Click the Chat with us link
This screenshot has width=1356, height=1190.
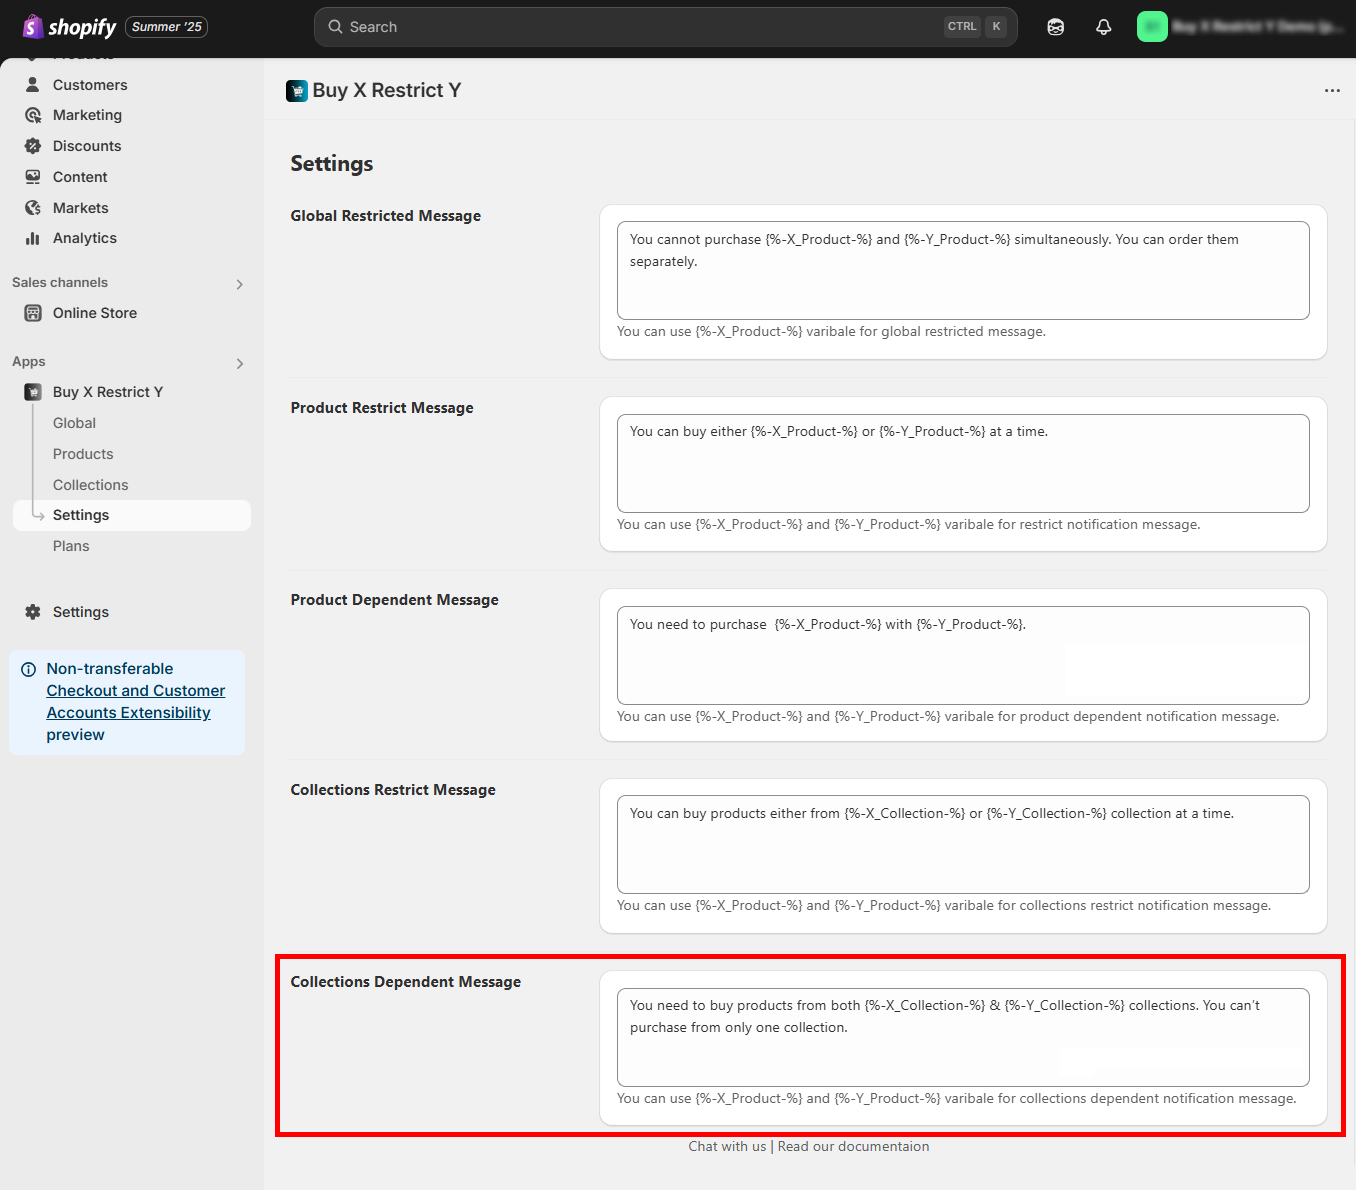[x=727, y=1147]
